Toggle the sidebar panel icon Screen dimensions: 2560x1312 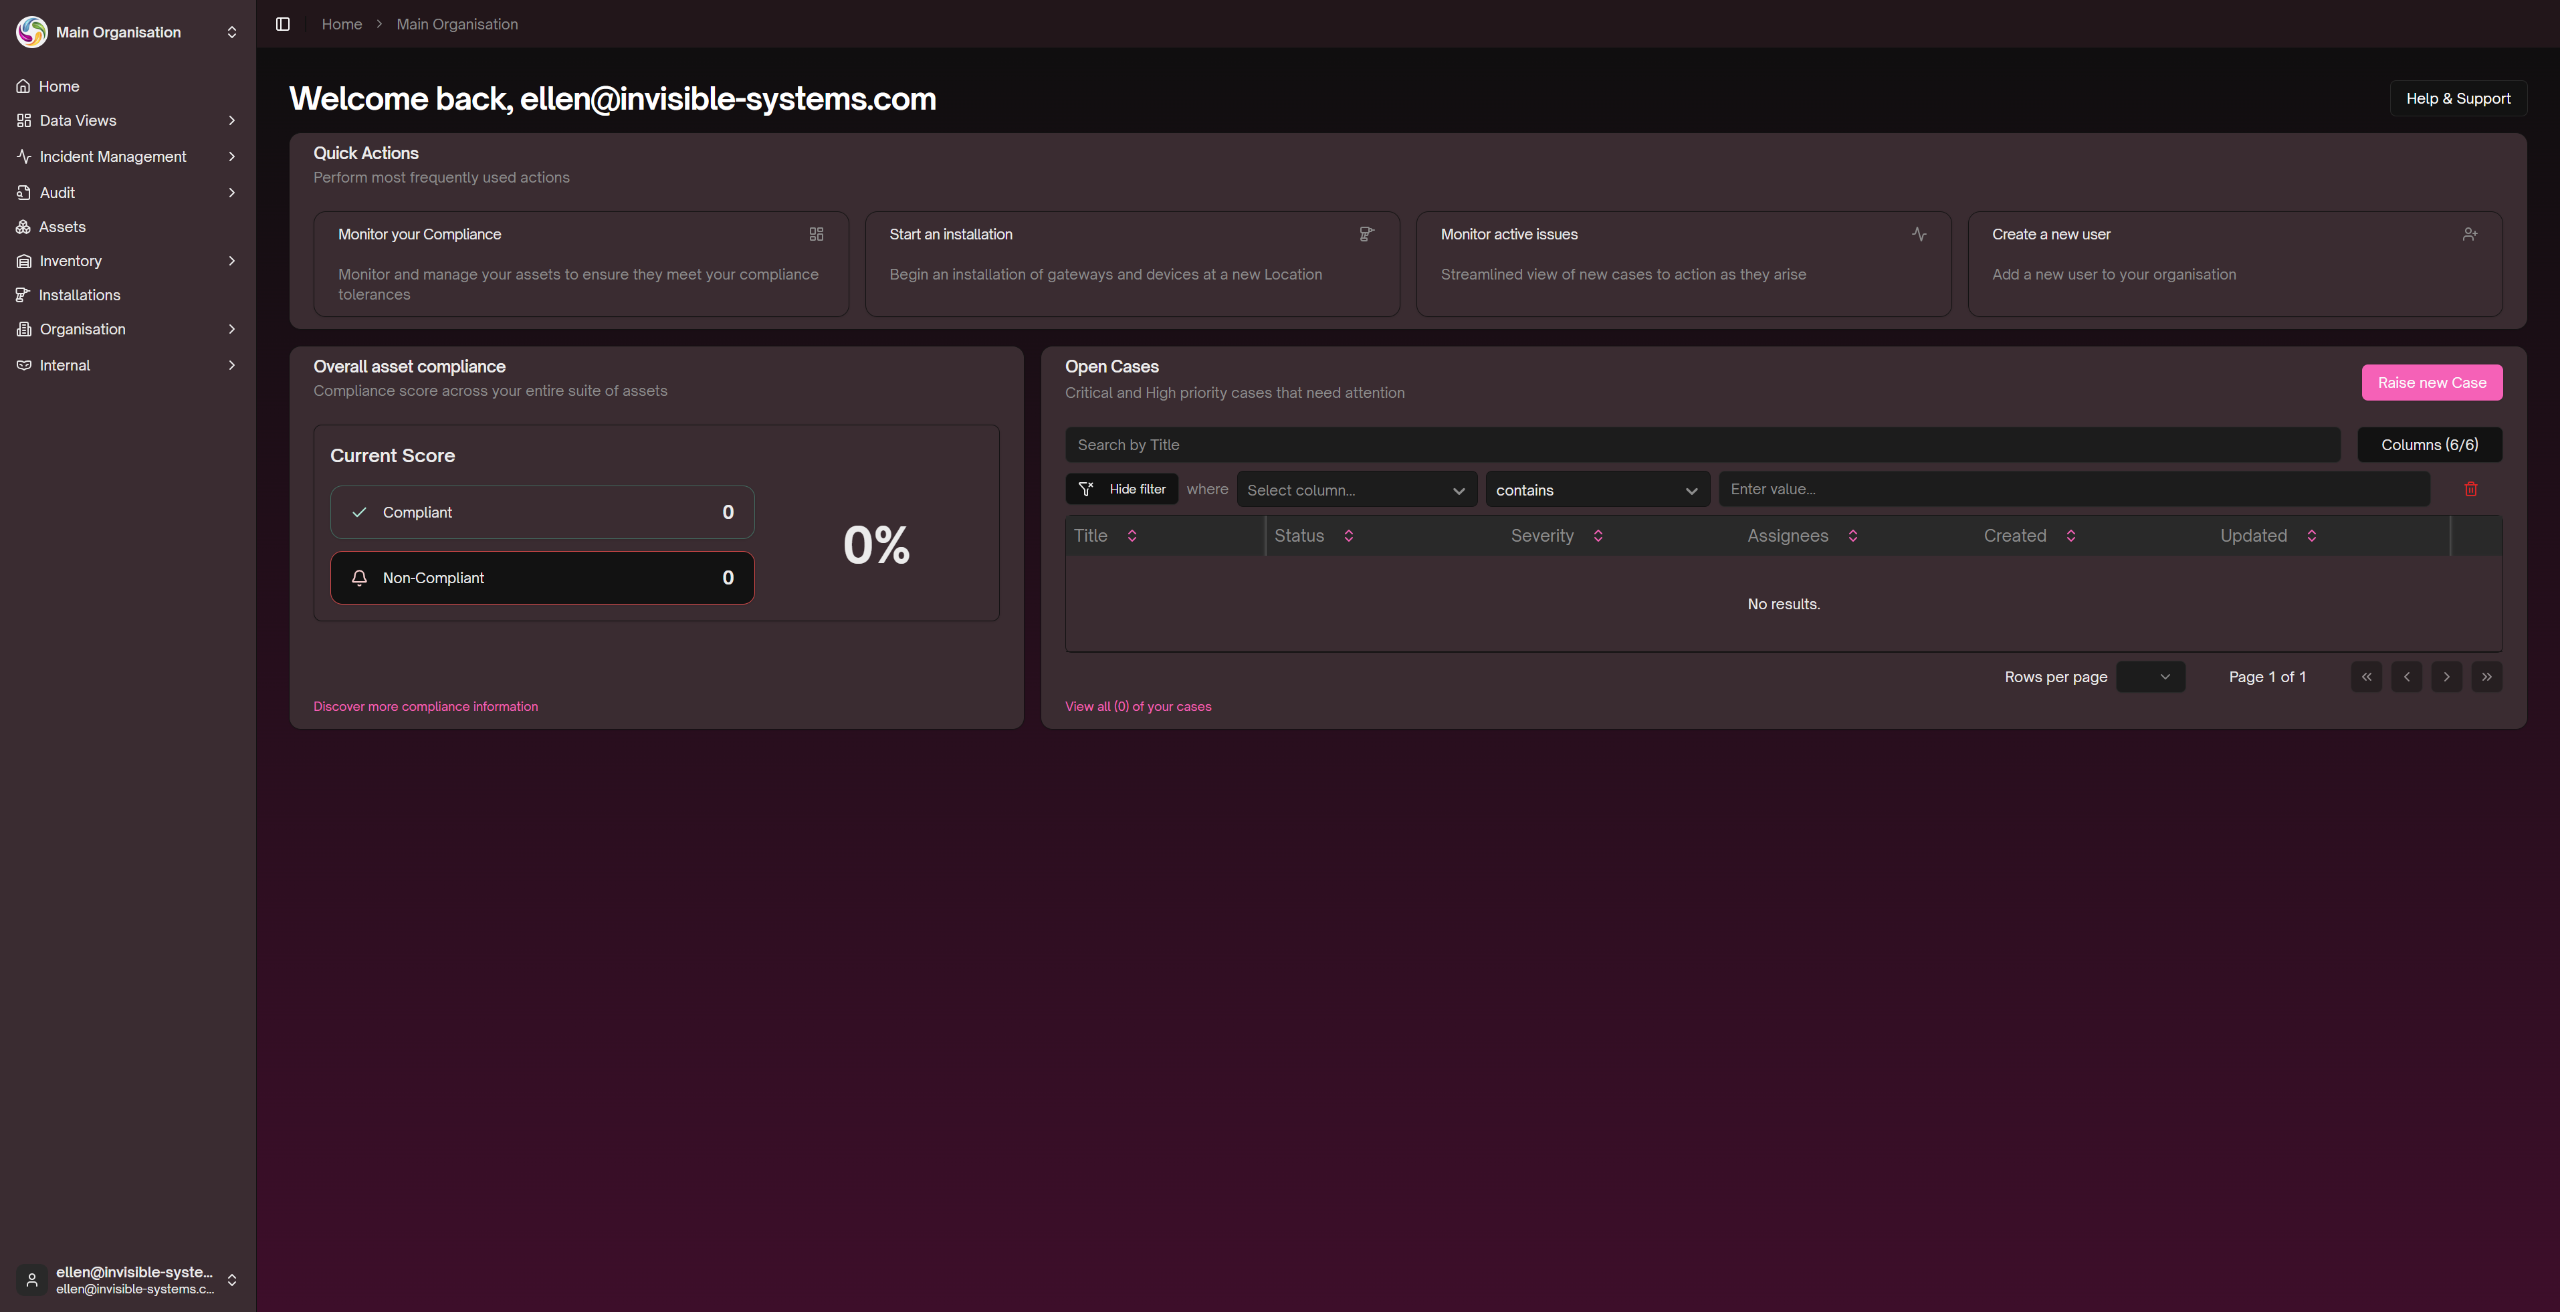[283, 24]
